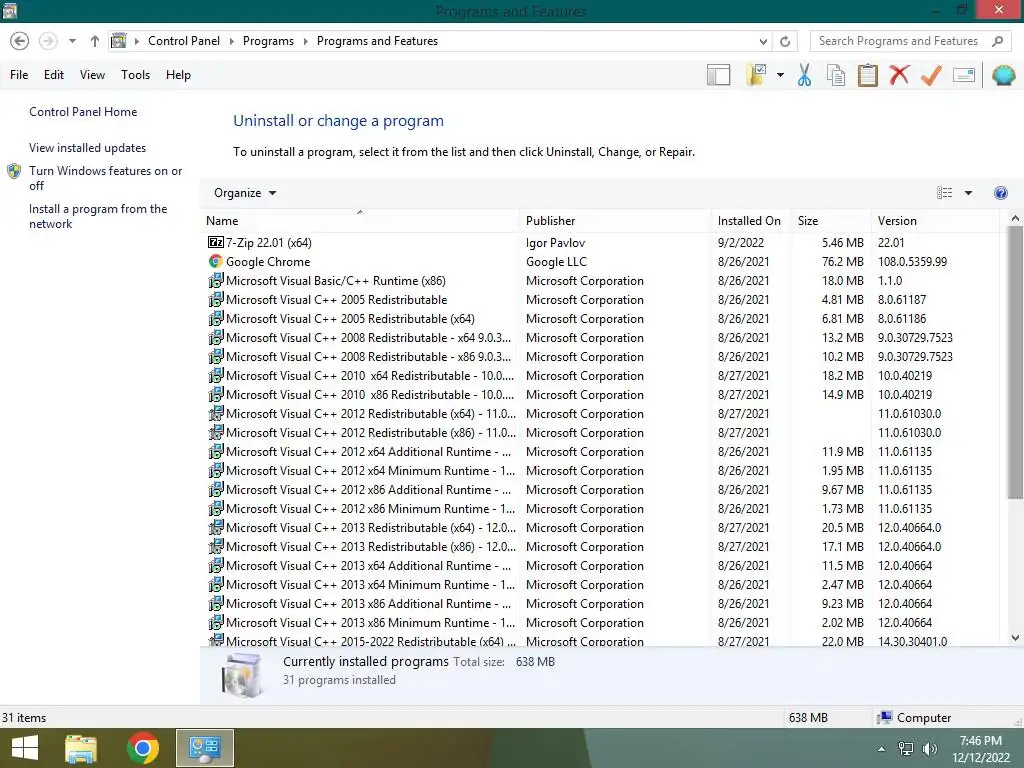Image resolution: width=1024 pixels, height=768 pixels.
Task: Sort list by Name column header
Action: pos(359,221)
